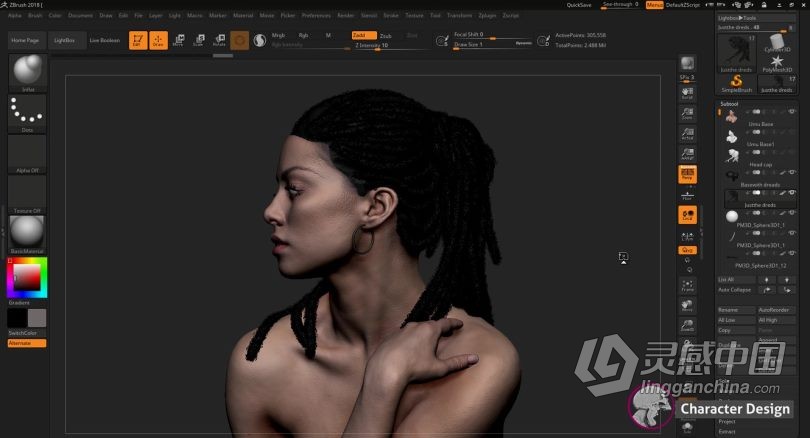Click the Scroll canvas icon
This screenshot has width=810, height=438.
pos(687,93)
